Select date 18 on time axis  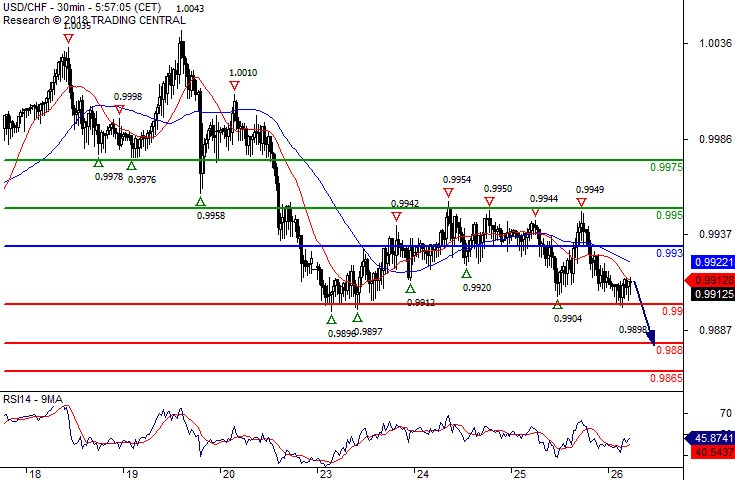pos(35,474)
